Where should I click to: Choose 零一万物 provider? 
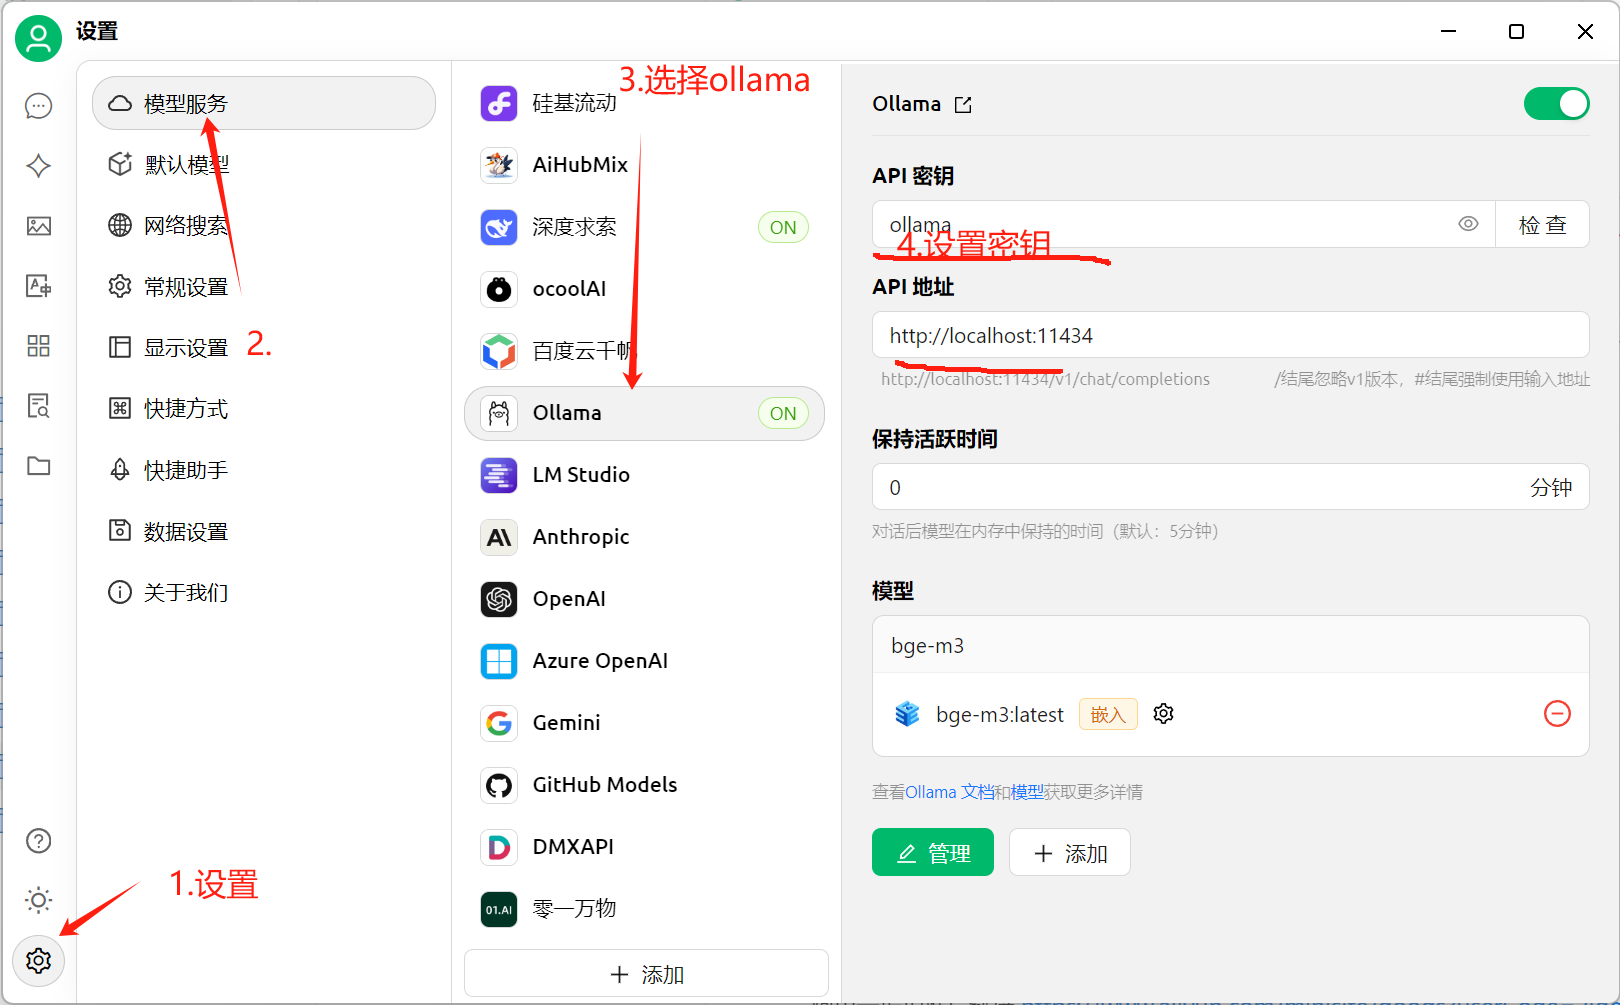pos(644,909)
